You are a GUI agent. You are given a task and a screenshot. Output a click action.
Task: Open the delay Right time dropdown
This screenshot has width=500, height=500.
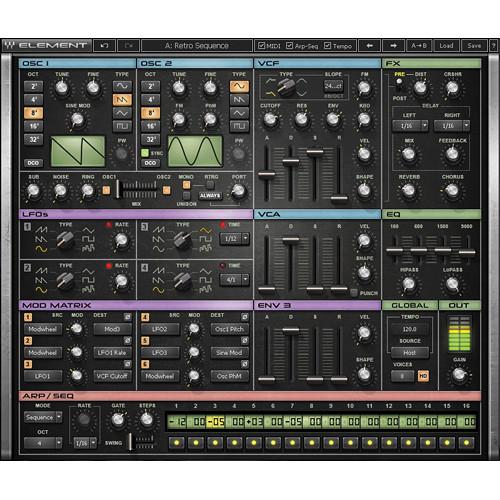(452, 126)
